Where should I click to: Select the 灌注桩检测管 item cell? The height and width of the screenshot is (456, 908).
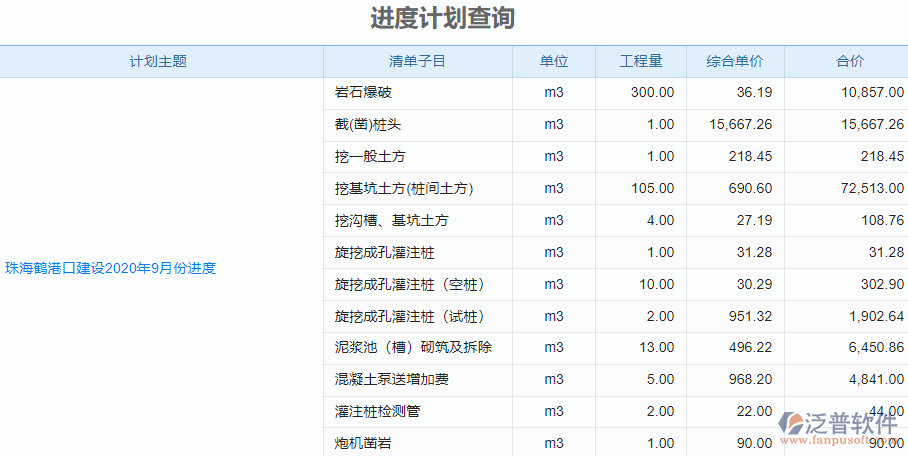(418, 411)
